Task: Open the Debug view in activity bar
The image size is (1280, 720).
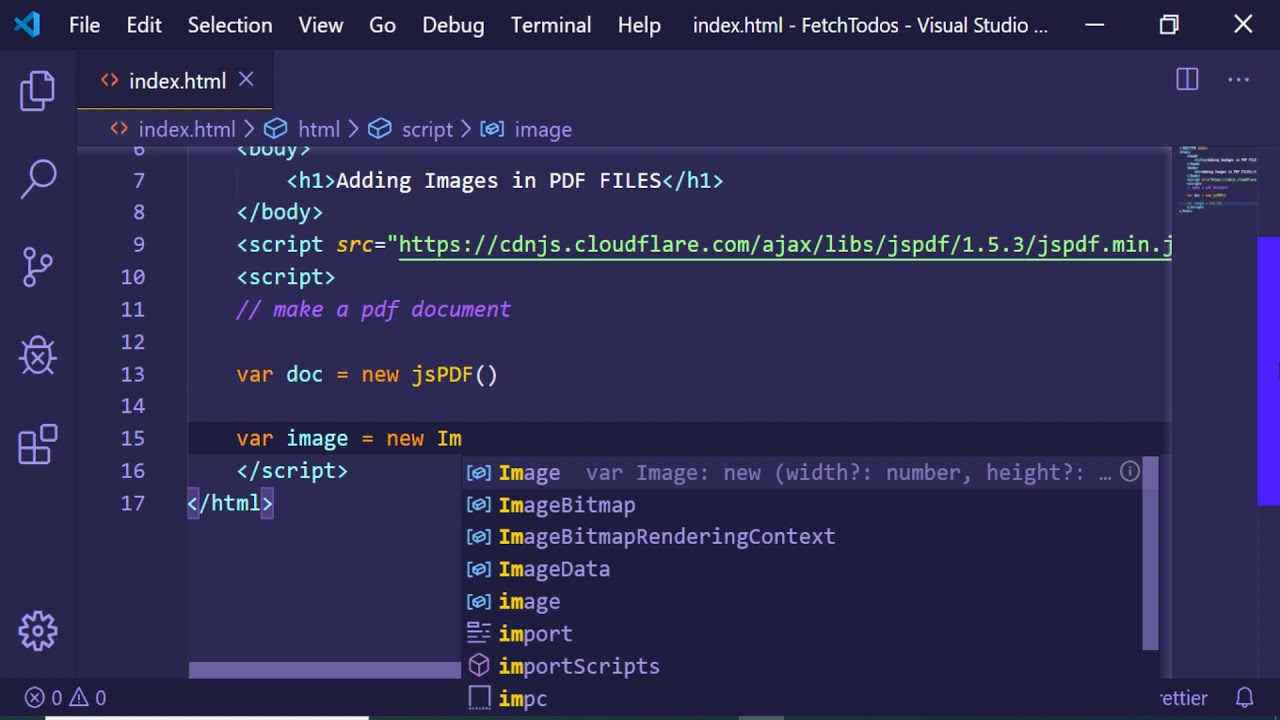Action: click(x=38, y=355)
